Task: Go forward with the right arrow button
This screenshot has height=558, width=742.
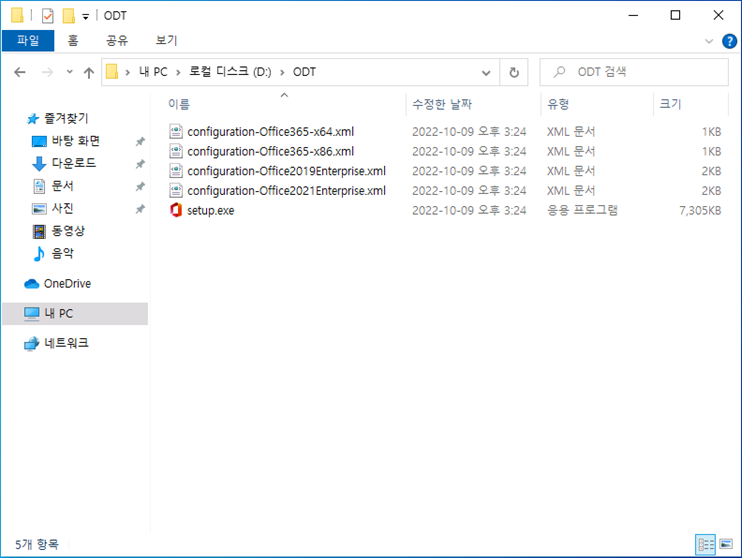Action: click(47, 72)
